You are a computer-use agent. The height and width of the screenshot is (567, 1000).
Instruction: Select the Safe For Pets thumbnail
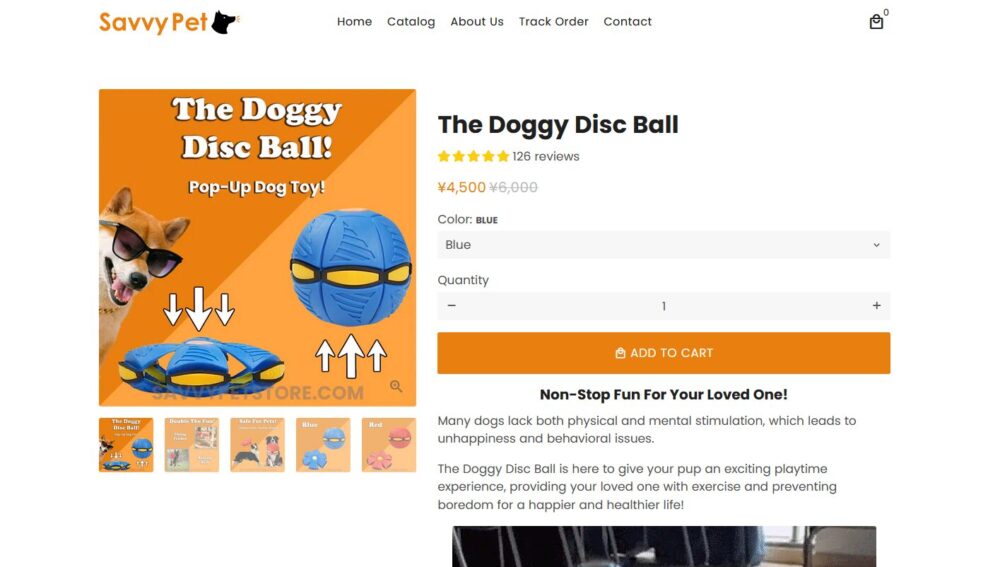[258, 445]
